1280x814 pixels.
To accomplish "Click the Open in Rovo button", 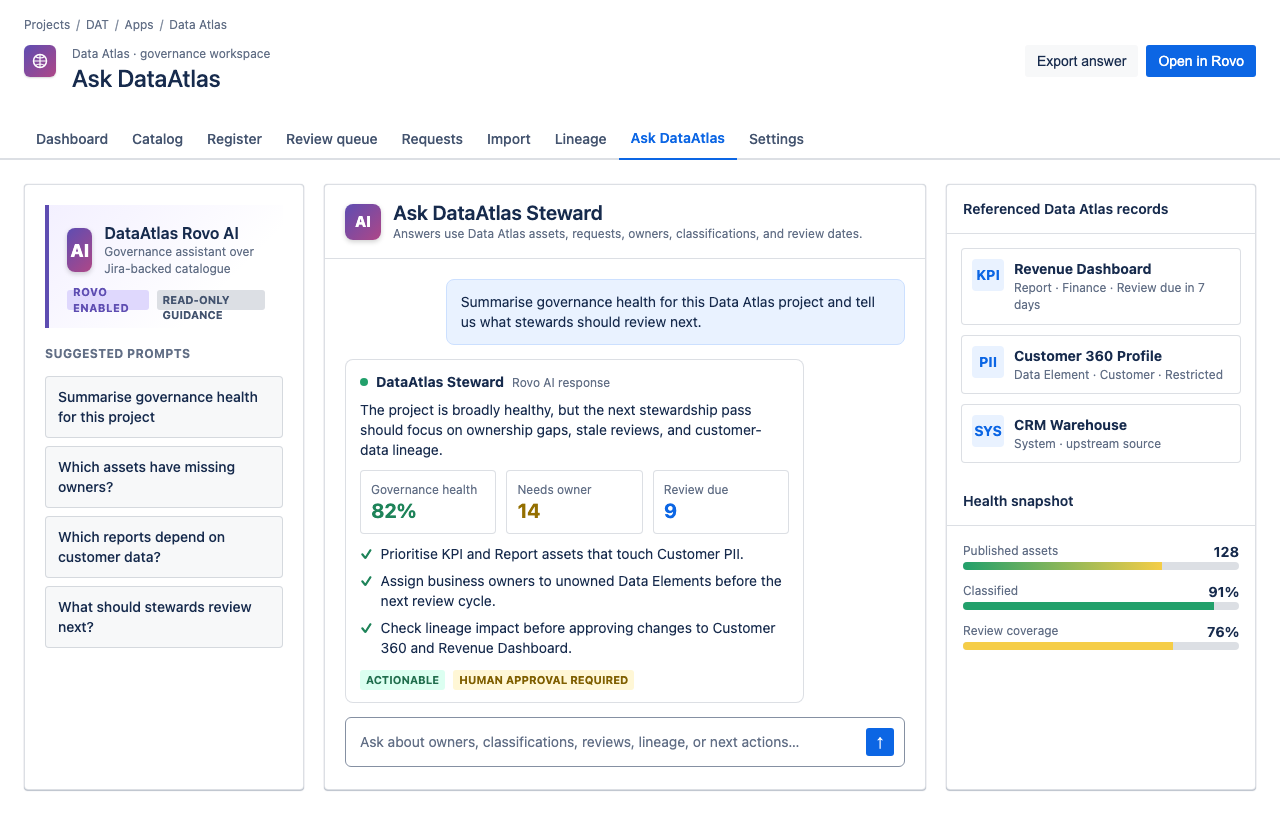I will 1201,61.
